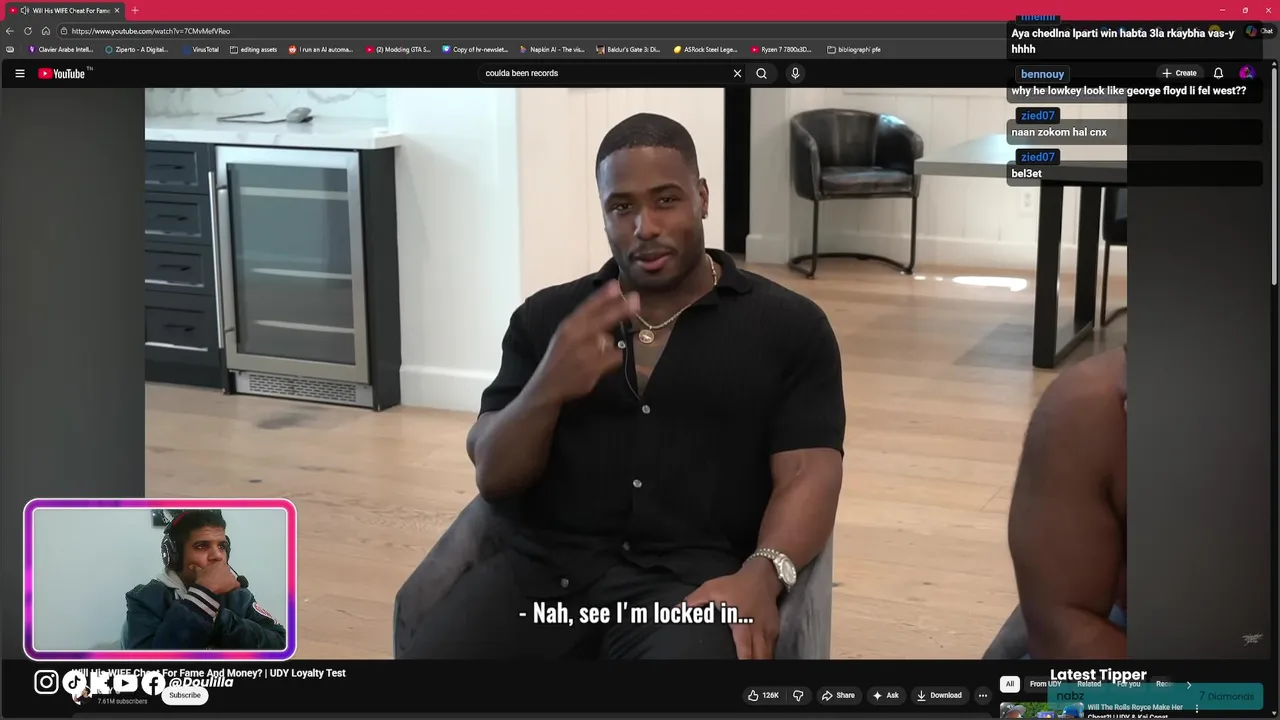1280x720 pixels.
Task: Open the VirusTotal bookmark
Action: click(200, 49)
